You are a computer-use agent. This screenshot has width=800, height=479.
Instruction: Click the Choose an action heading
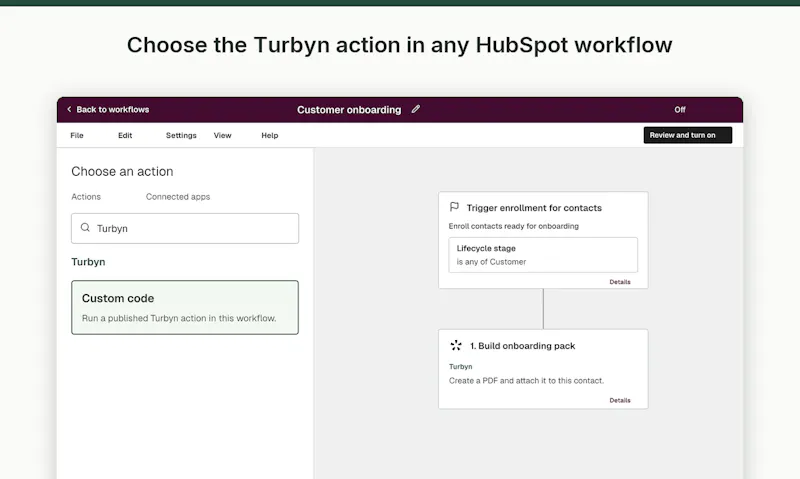coord(122,171)
